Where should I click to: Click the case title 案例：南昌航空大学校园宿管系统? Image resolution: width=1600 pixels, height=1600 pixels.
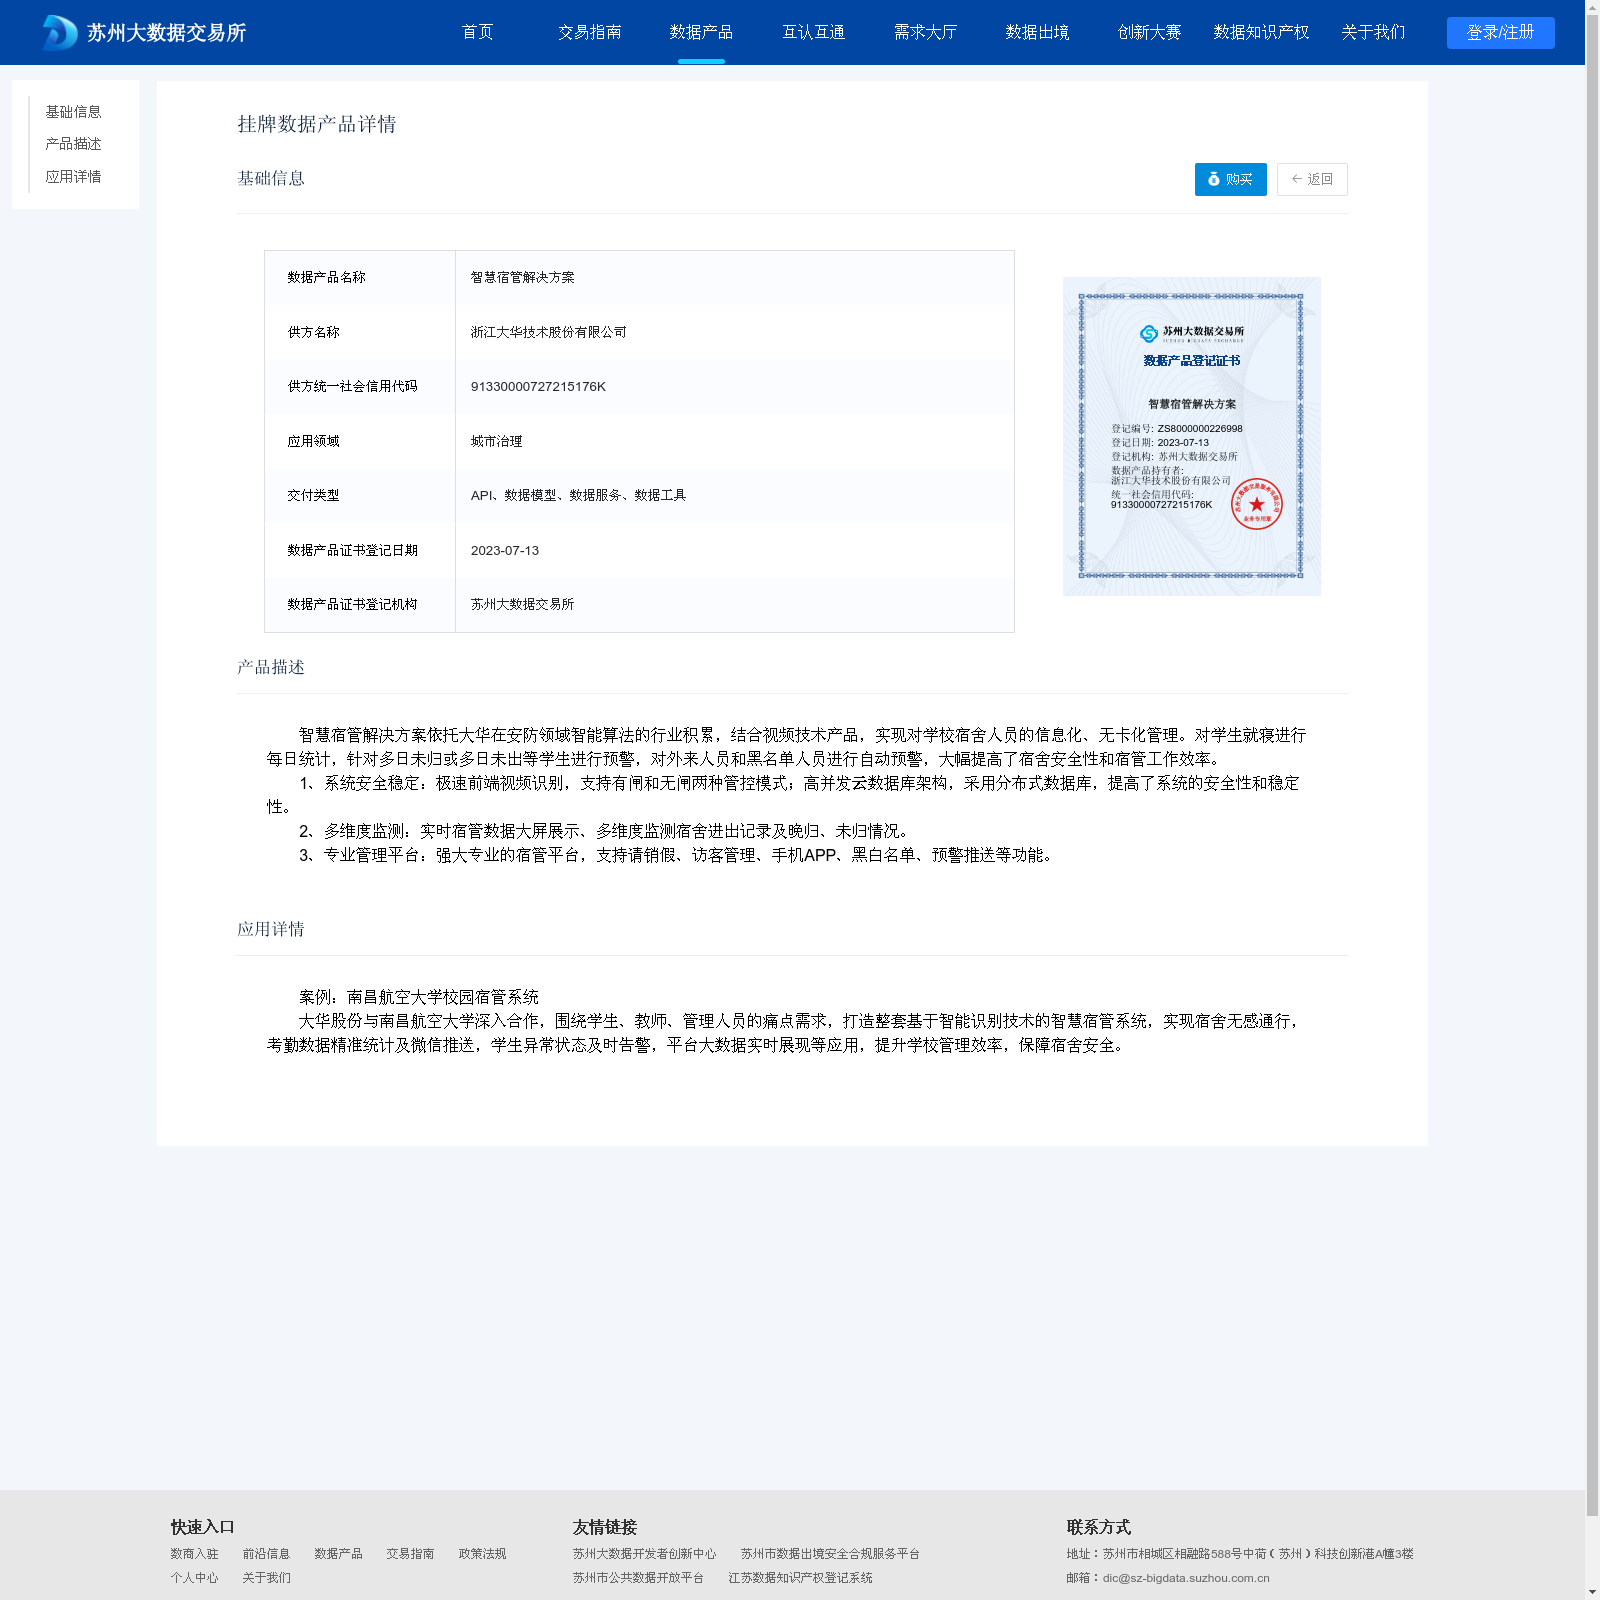coord(418,997)
